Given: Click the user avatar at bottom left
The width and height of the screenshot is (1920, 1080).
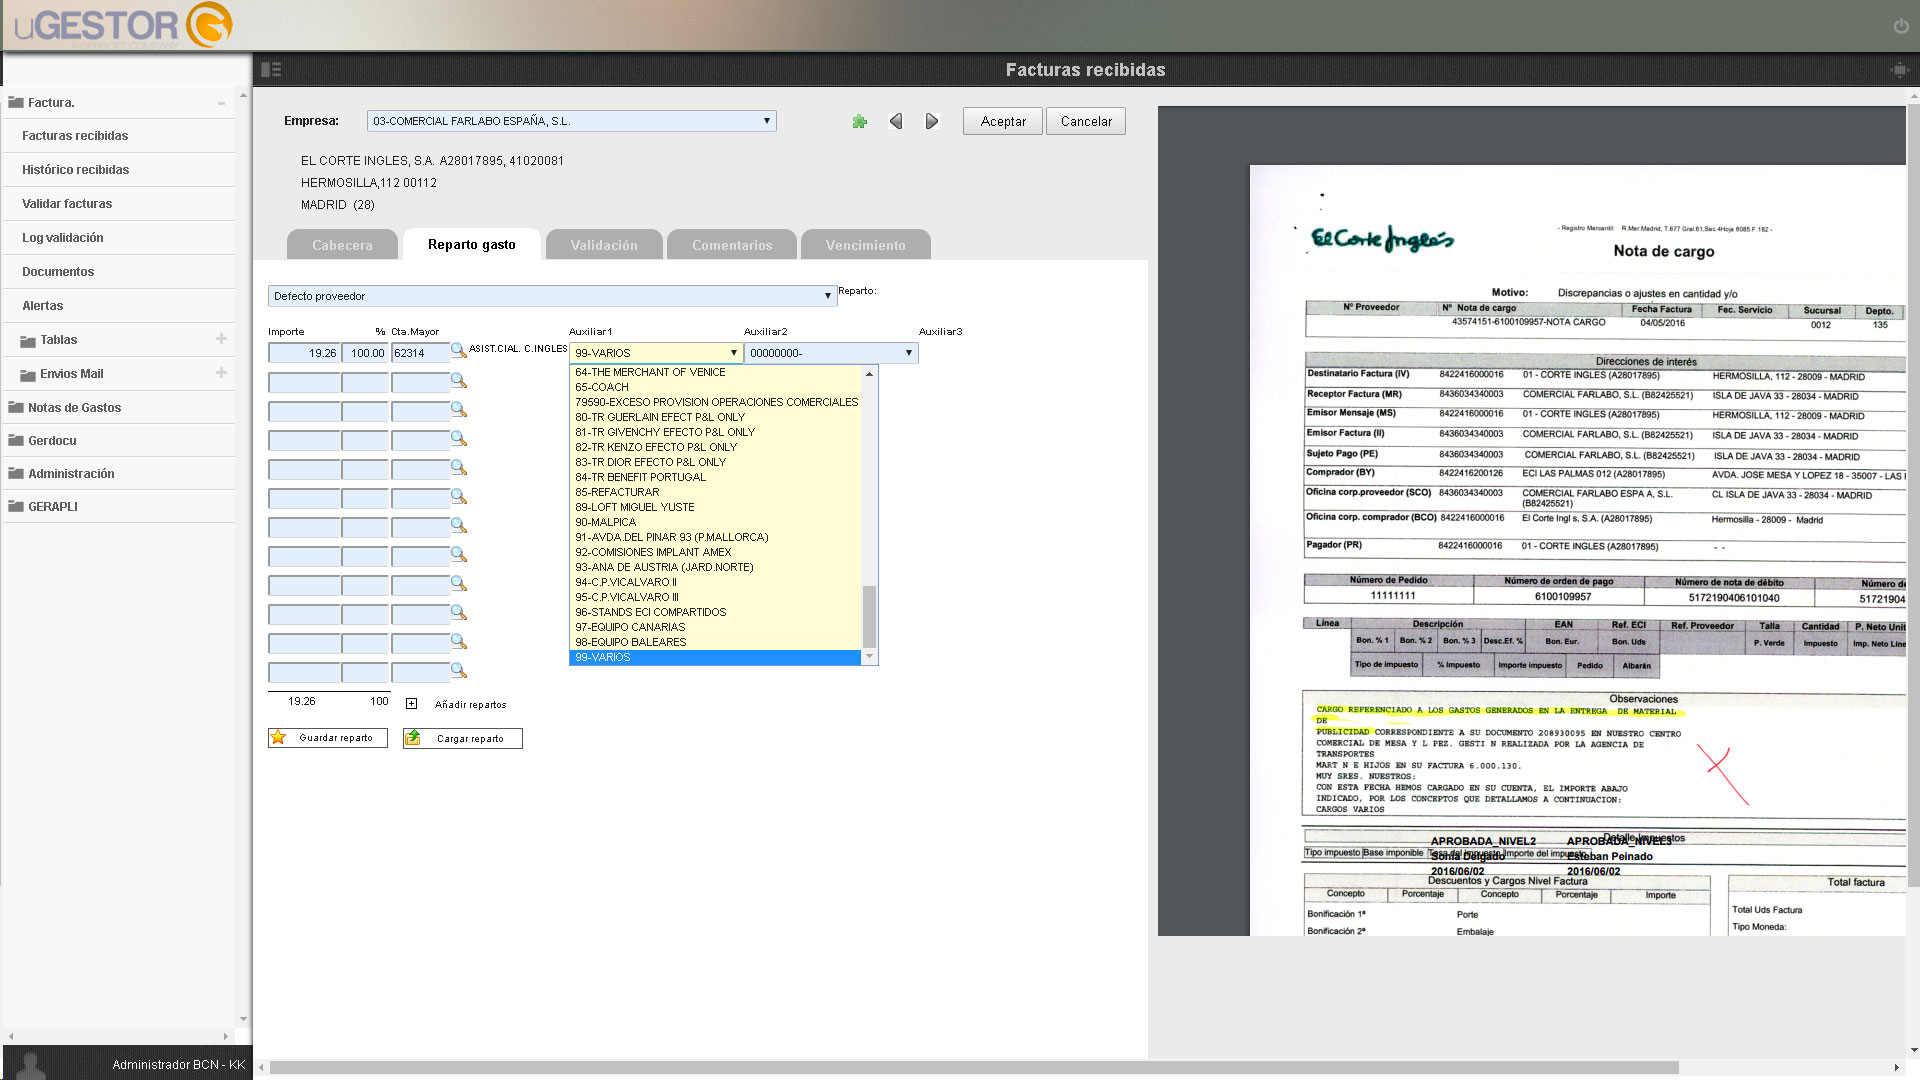Looking at the screenshot, I should tap(33, 1065).
